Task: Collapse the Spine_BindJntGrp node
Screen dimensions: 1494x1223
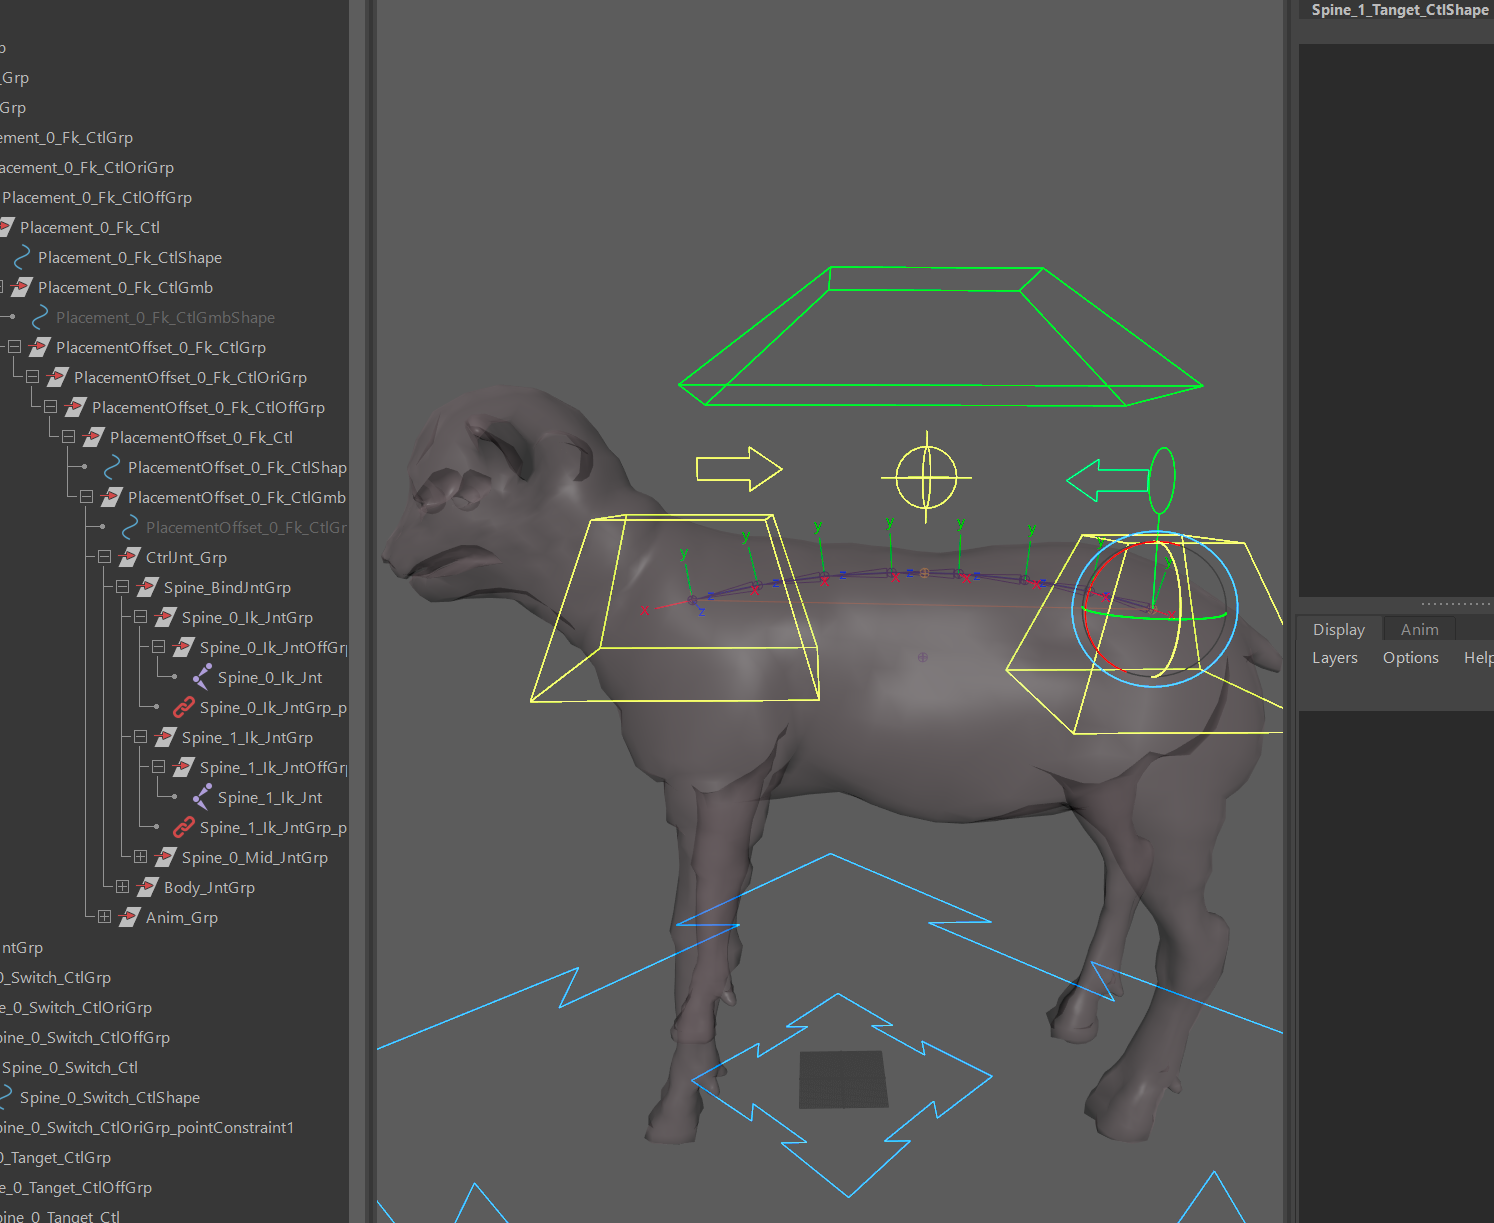Action: (x=123, y=587)
